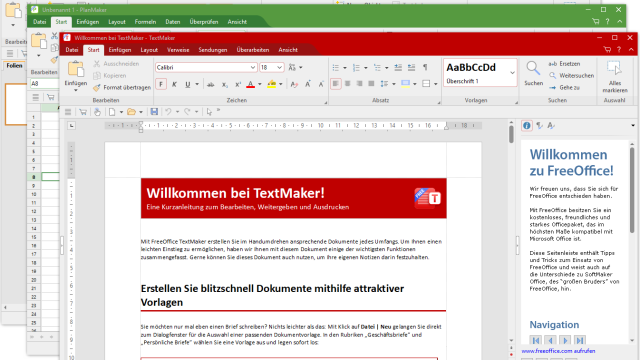The width and height of the screenshot is (640, 360).
Task: Click the increase indent icon in Absatz group
Action: (411, 67)
